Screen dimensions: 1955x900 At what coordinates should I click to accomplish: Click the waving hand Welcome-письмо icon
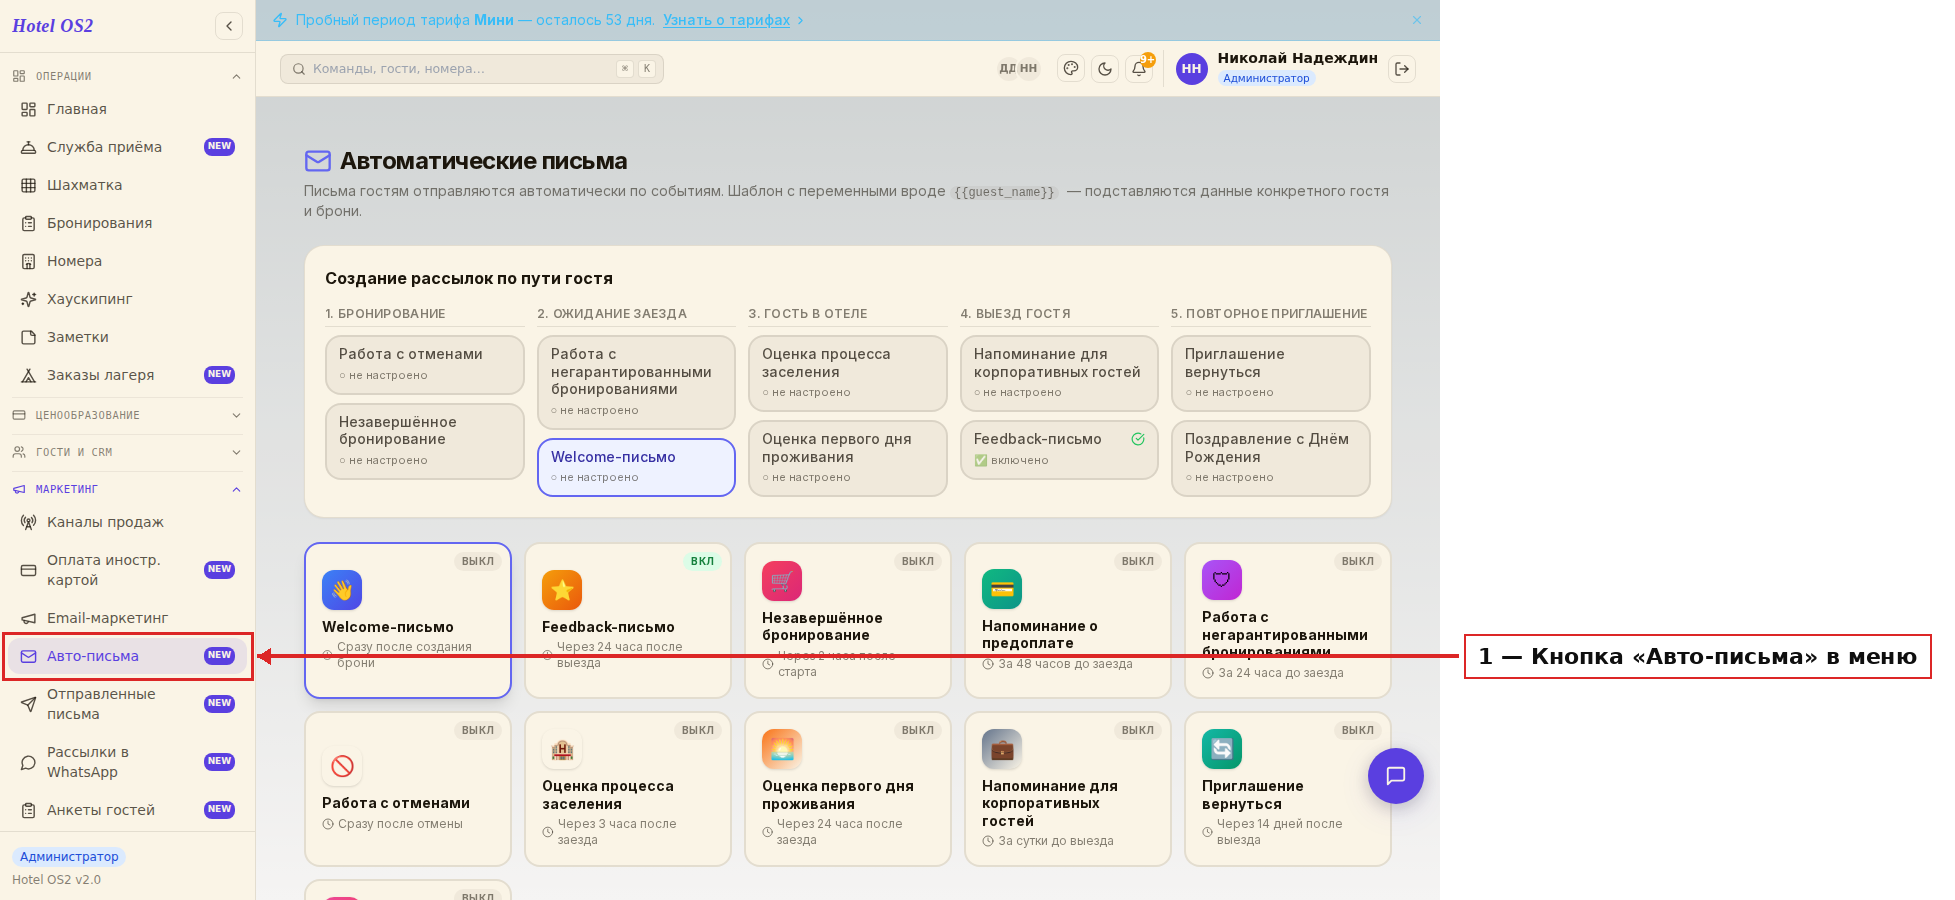[342, 590]
